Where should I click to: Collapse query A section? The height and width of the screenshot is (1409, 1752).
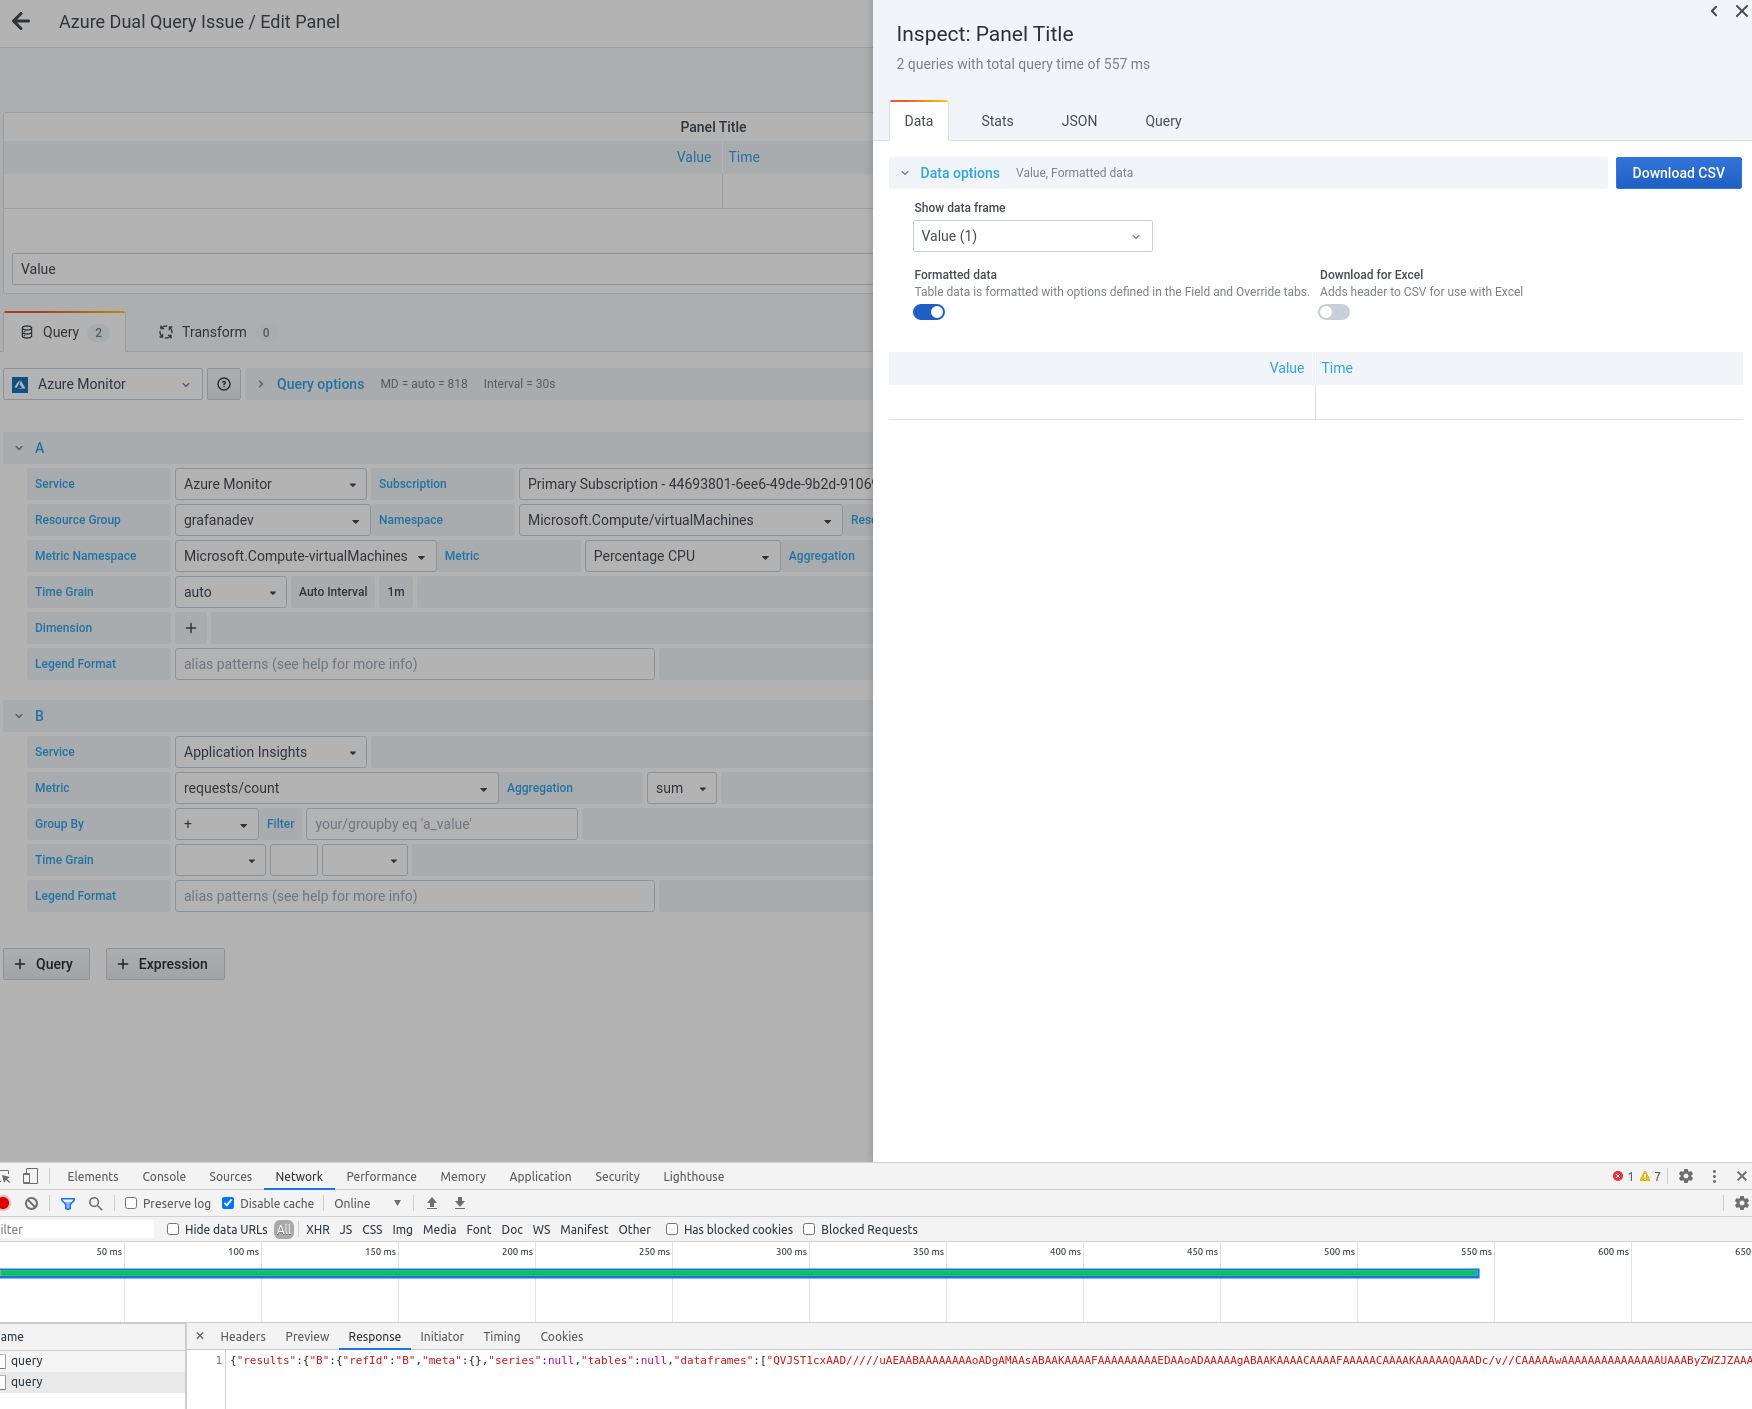pyautogui.click(x=18, y=448)
